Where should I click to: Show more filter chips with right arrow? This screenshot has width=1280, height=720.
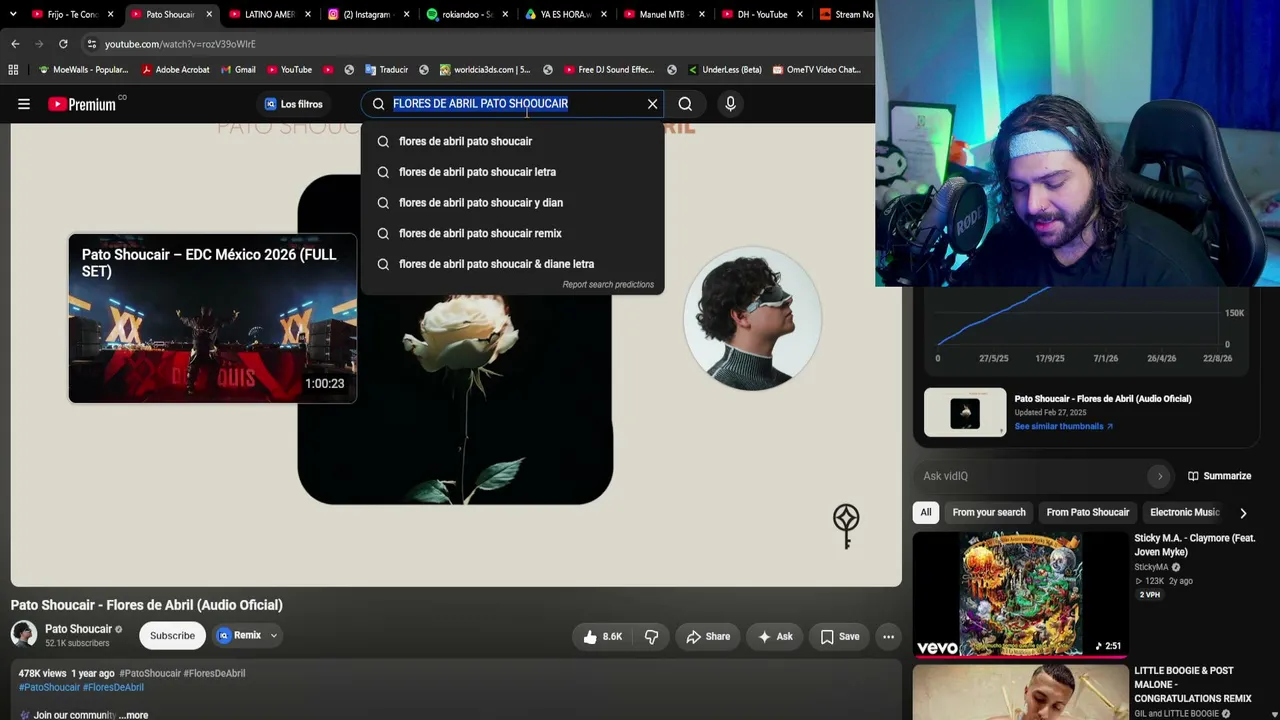click(x=1243, y=513)
